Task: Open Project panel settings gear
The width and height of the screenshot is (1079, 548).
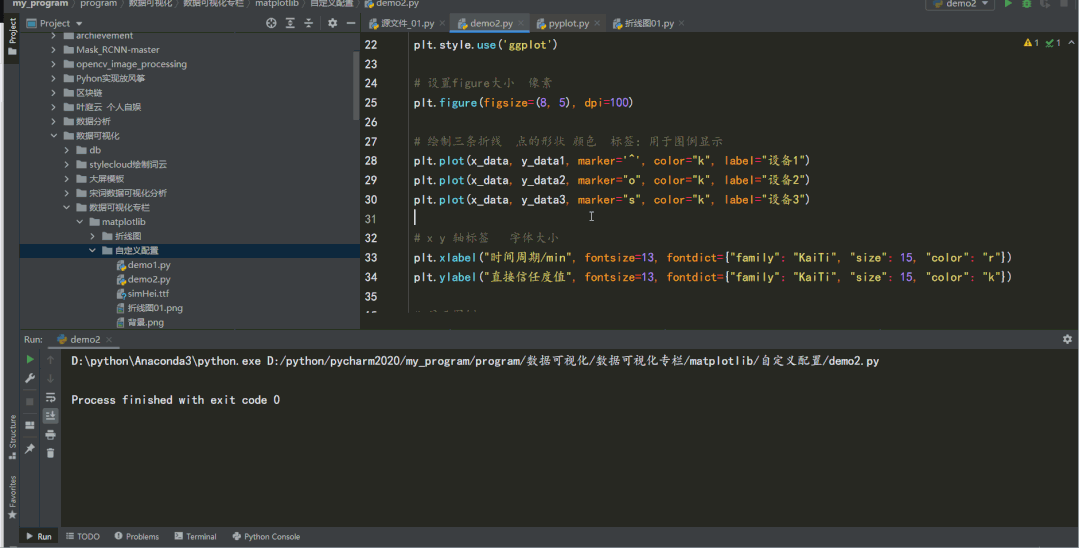Action: pos(332,23)
